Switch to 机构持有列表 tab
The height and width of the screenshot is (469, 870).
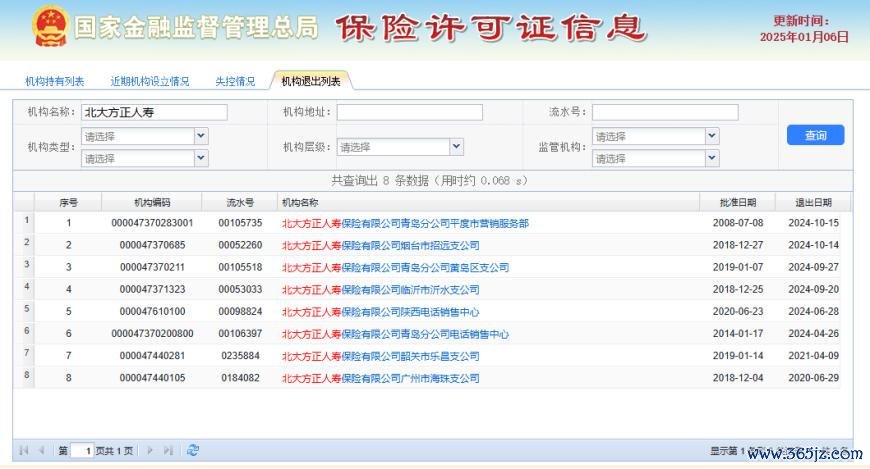(54, 82)
